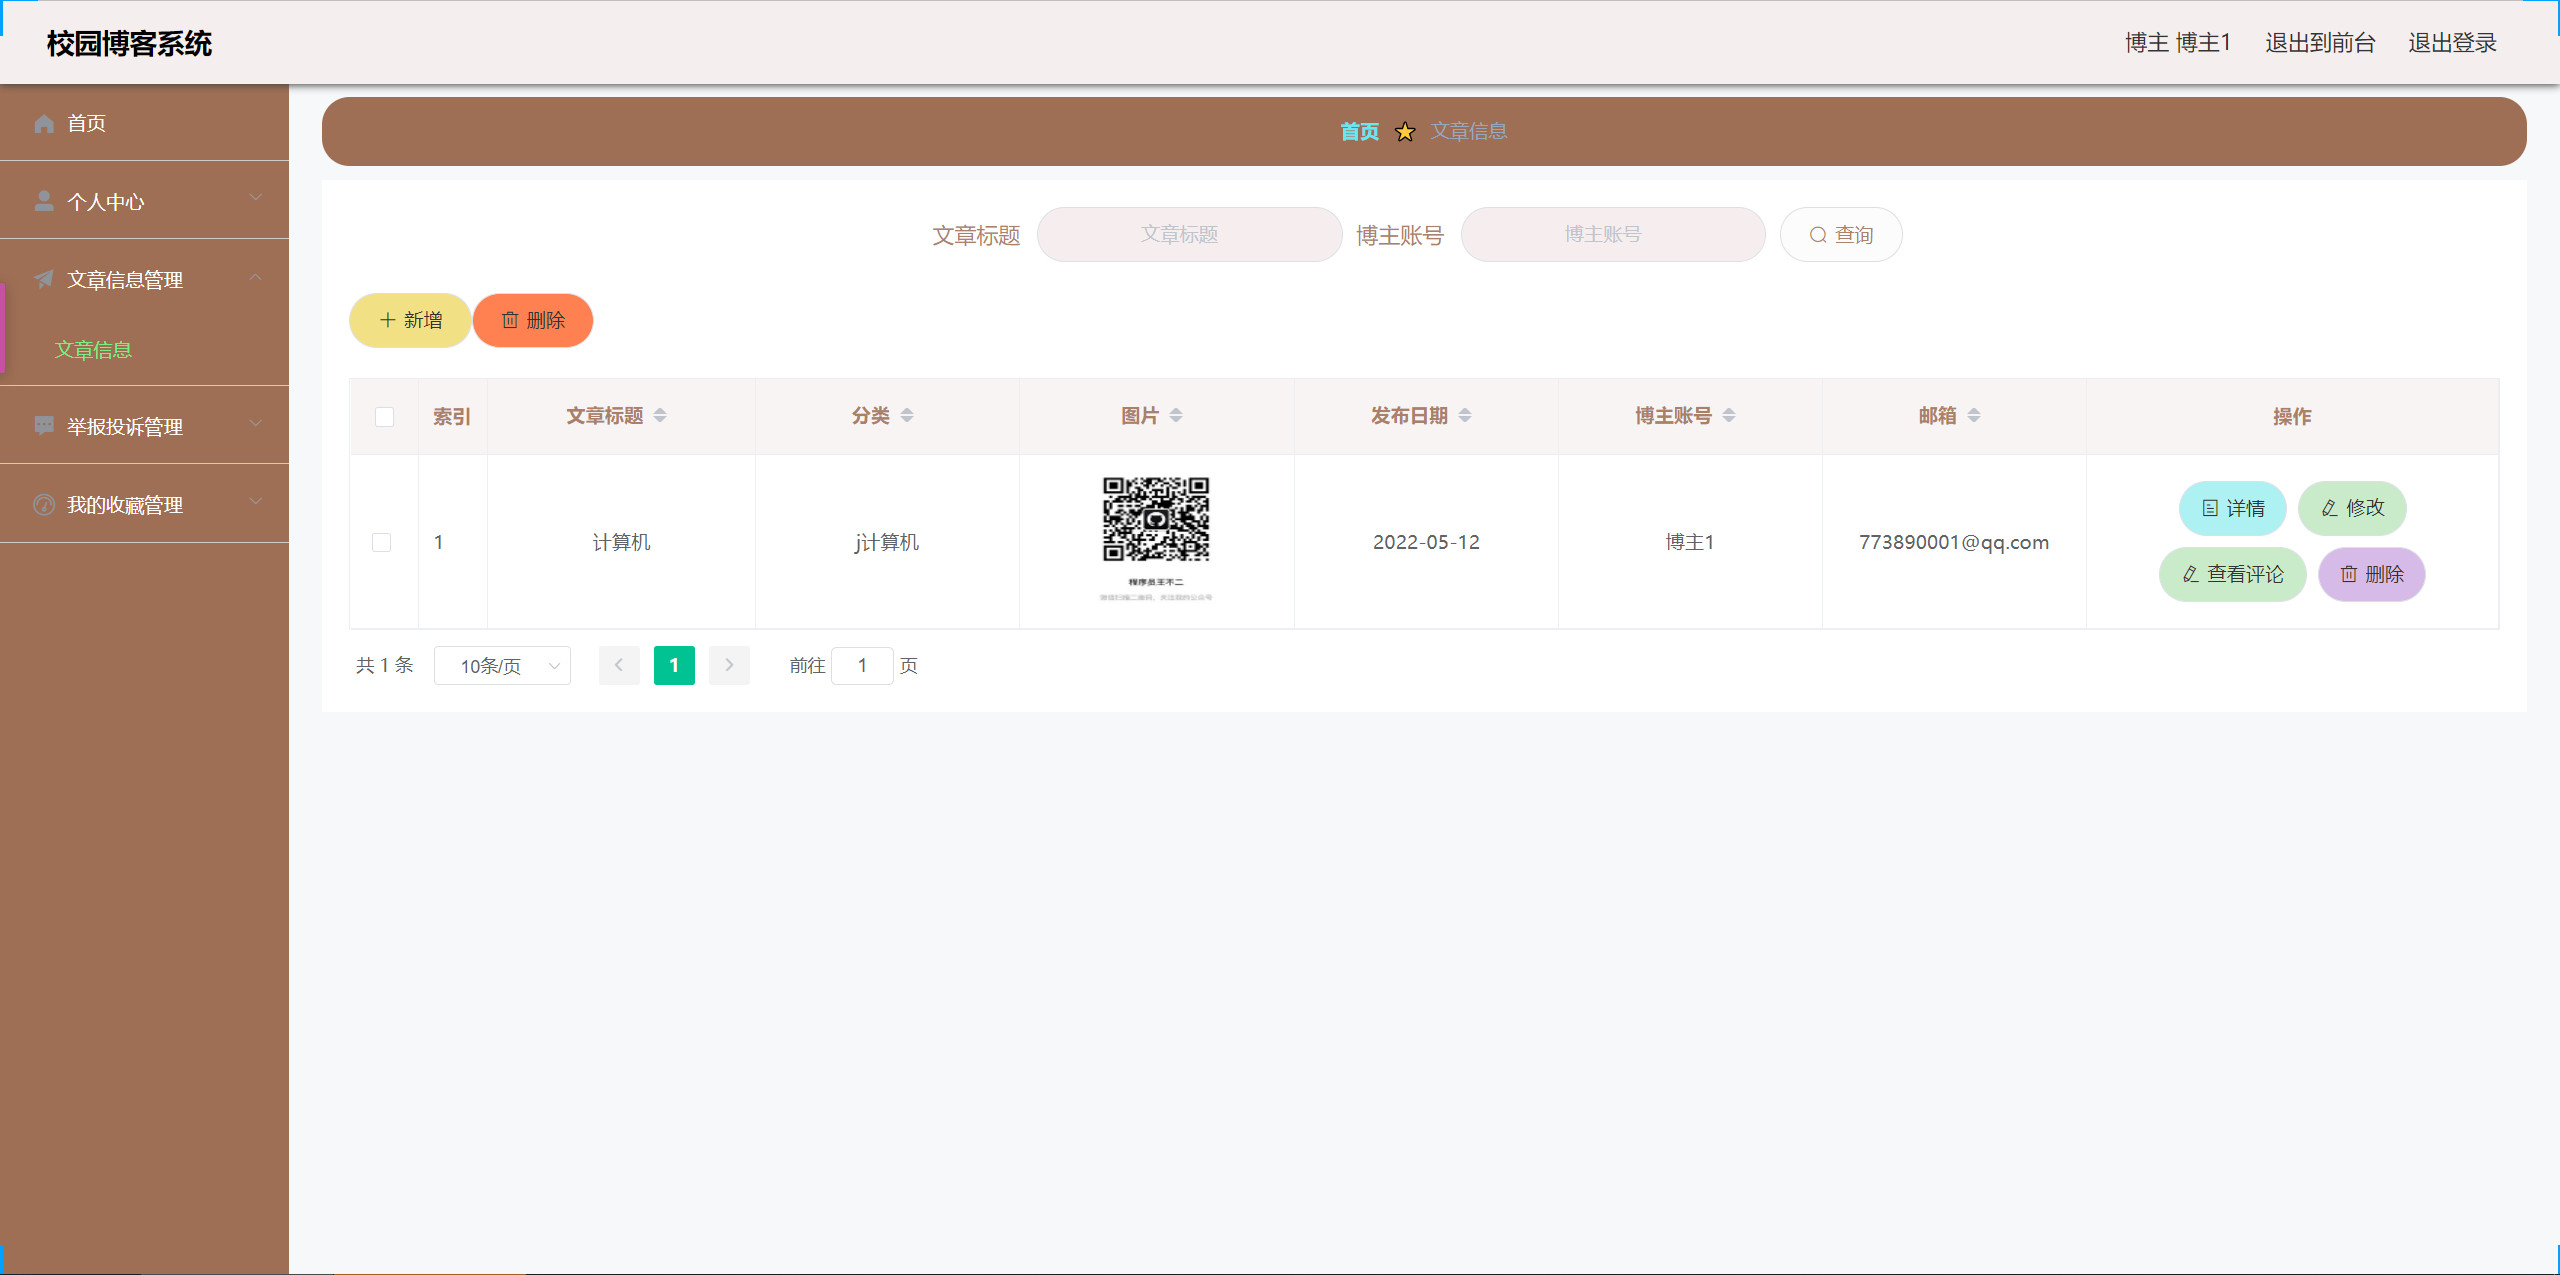Select the 首页 home icon in sidebar
The height and width of the screenshot is (1275, 2560).
[44, 123]
